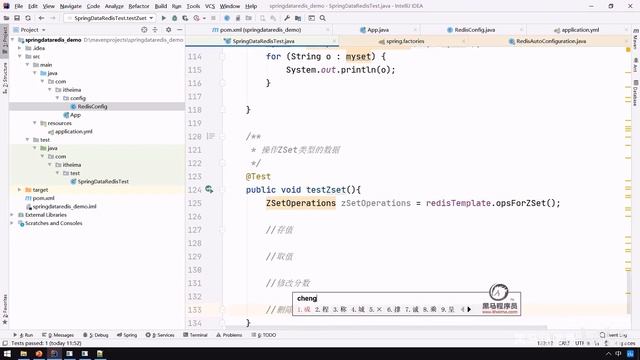Toggle the Favorites side panel

coord(4,309)
